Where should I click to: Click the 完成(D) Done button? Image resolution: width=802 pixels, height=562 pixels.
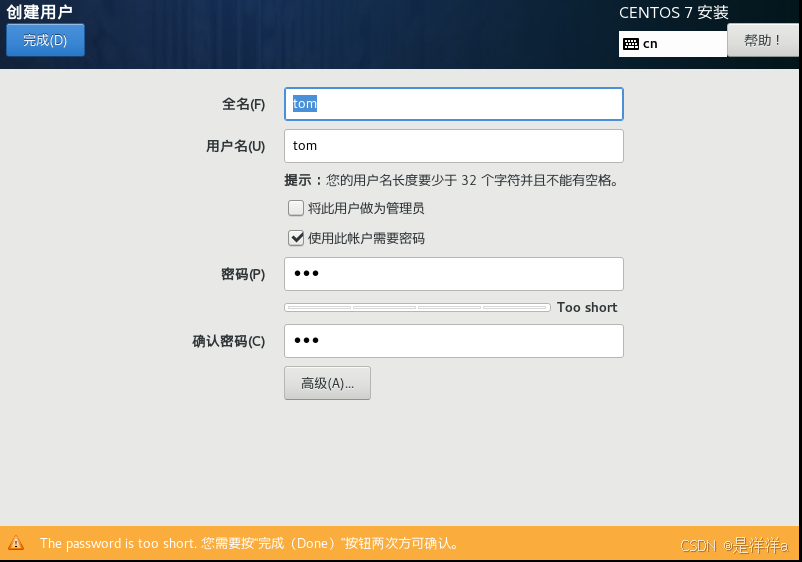tap(45, 40)
